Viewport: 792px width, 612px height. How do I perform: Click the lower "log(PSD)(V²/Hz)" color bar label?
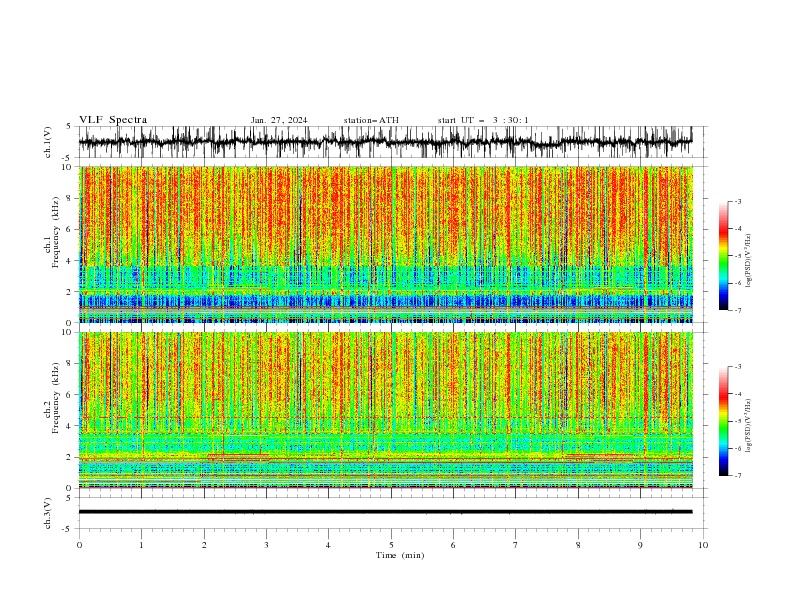(x=748, y=425)
